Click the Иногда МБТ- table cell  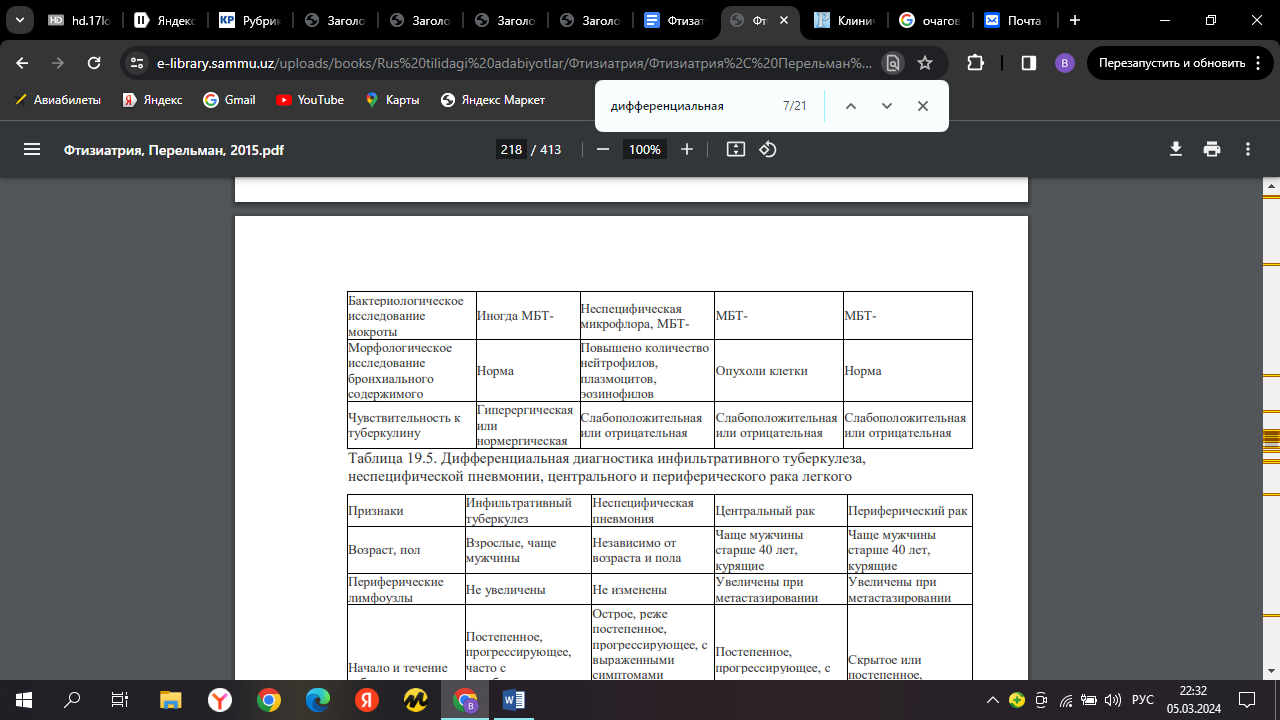(x=528, y=316)
